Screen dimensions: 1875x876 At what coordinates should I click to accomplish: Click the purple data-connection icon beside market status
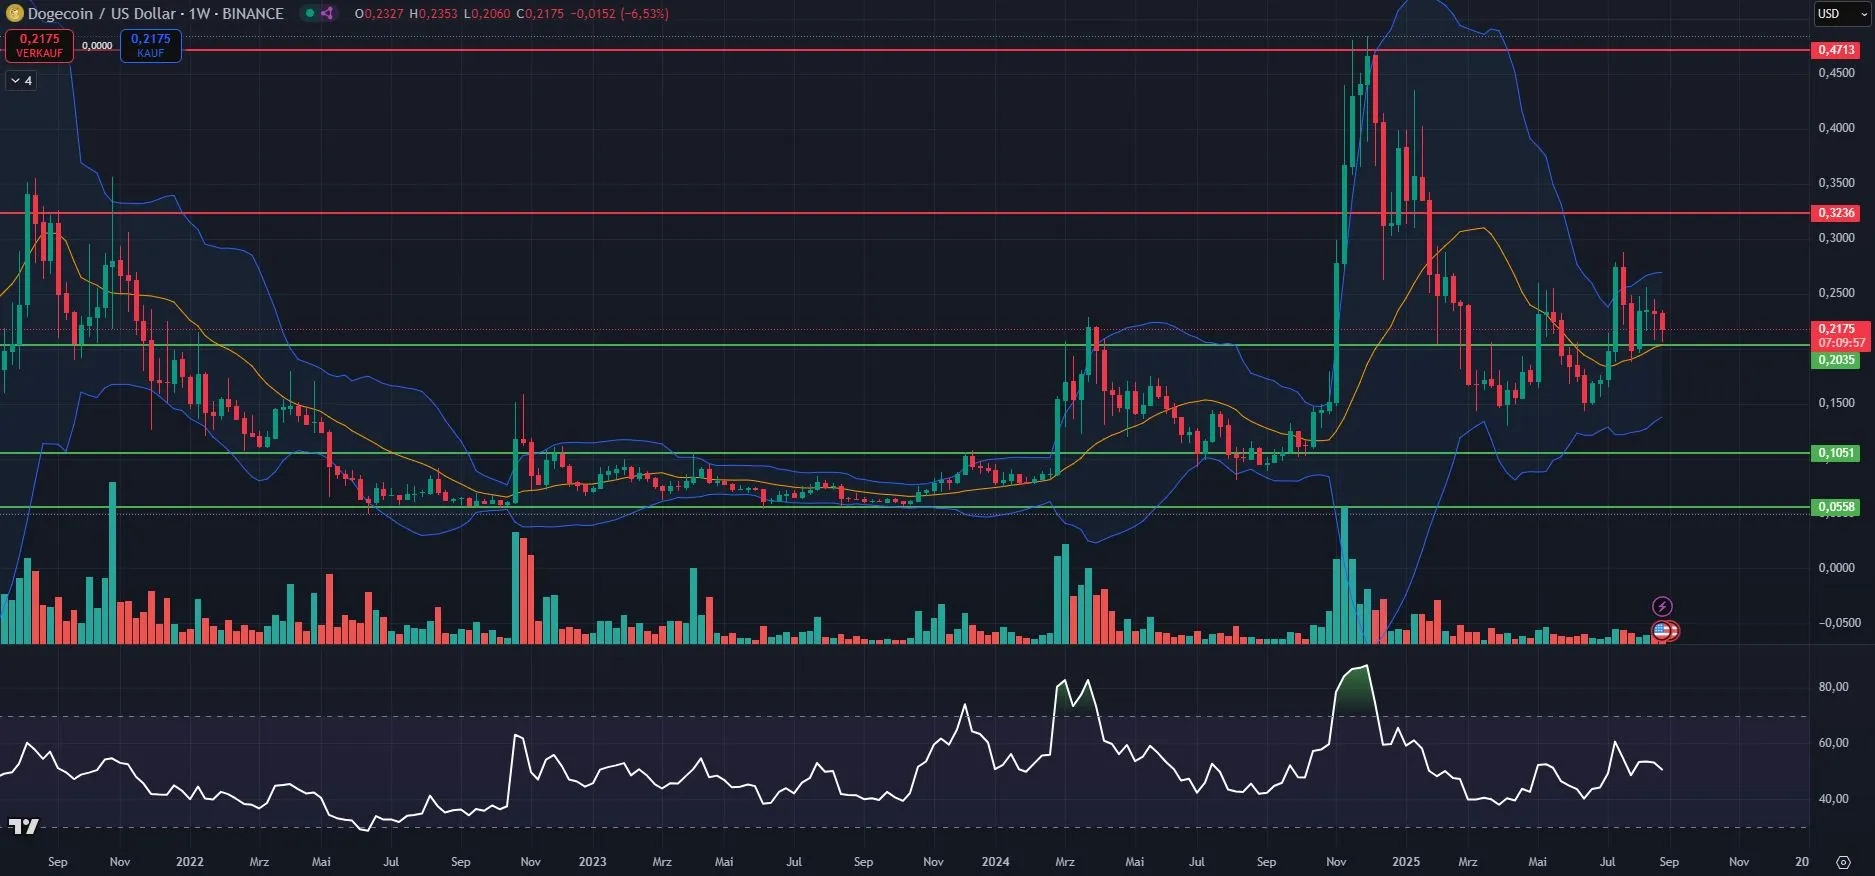click(x=327, y=13)
